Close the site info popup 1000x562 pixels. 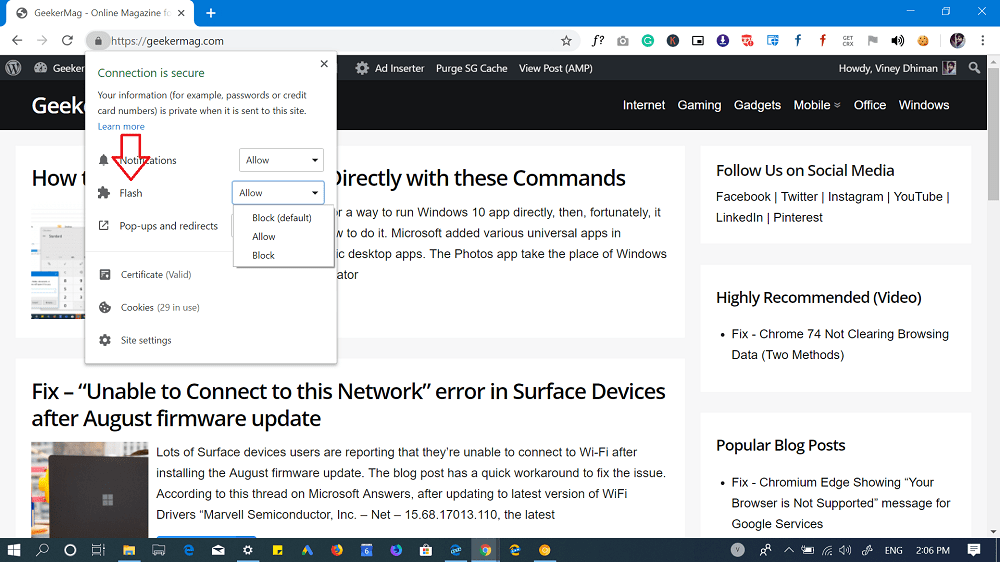pyautogui.click(x=324, y=64)
